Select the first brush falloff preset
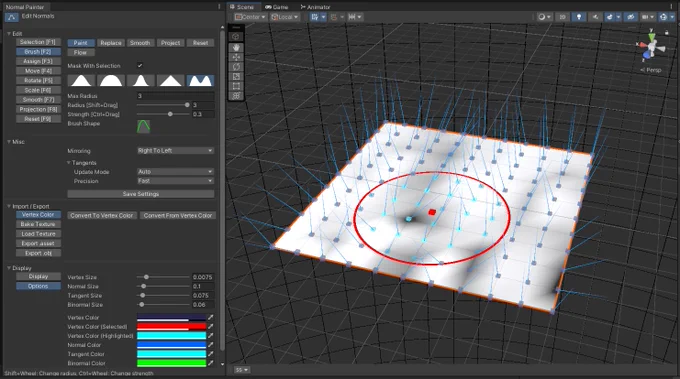This screenshot has width=680, height=379. (81, 80)
